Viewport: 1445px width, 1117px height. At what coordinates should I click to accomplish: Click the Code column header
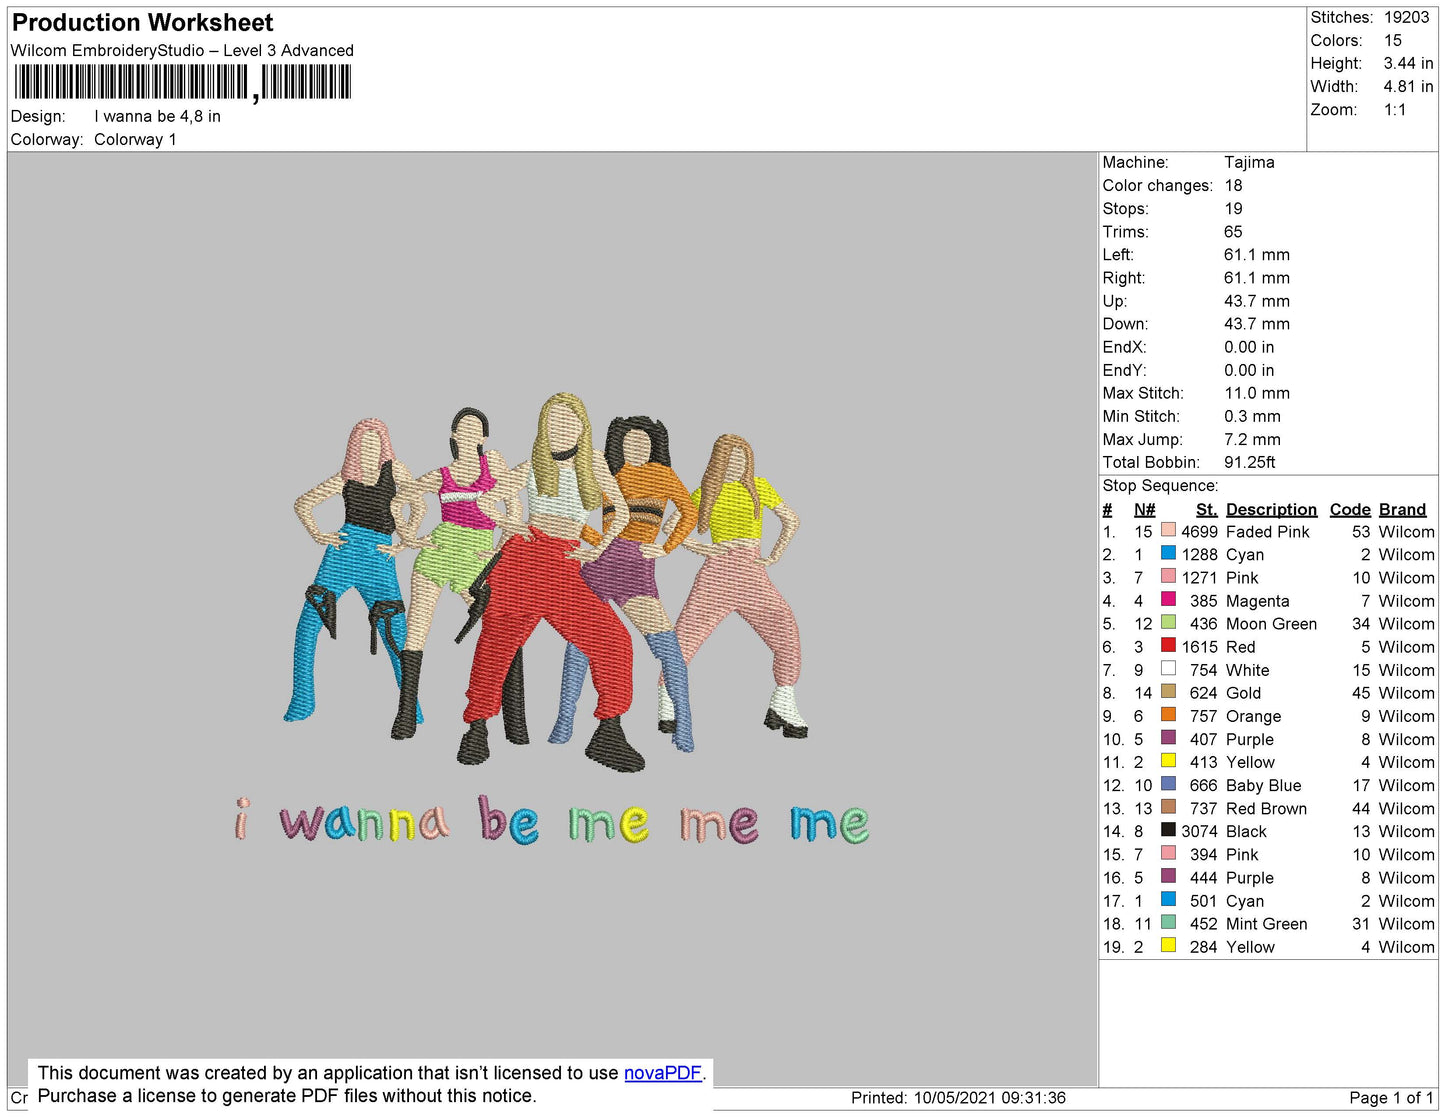[x=1350, y=509]
